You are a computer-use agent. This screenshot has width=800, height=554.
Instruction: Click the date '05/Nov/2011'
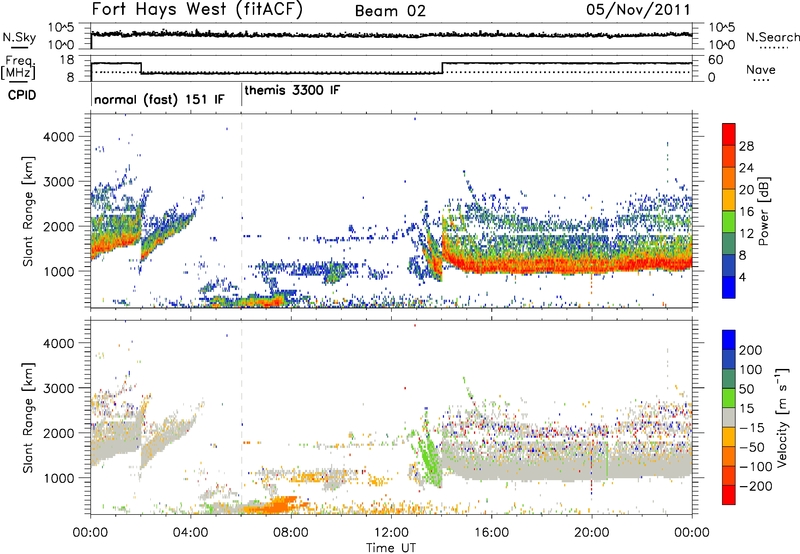tap(638, 10)
